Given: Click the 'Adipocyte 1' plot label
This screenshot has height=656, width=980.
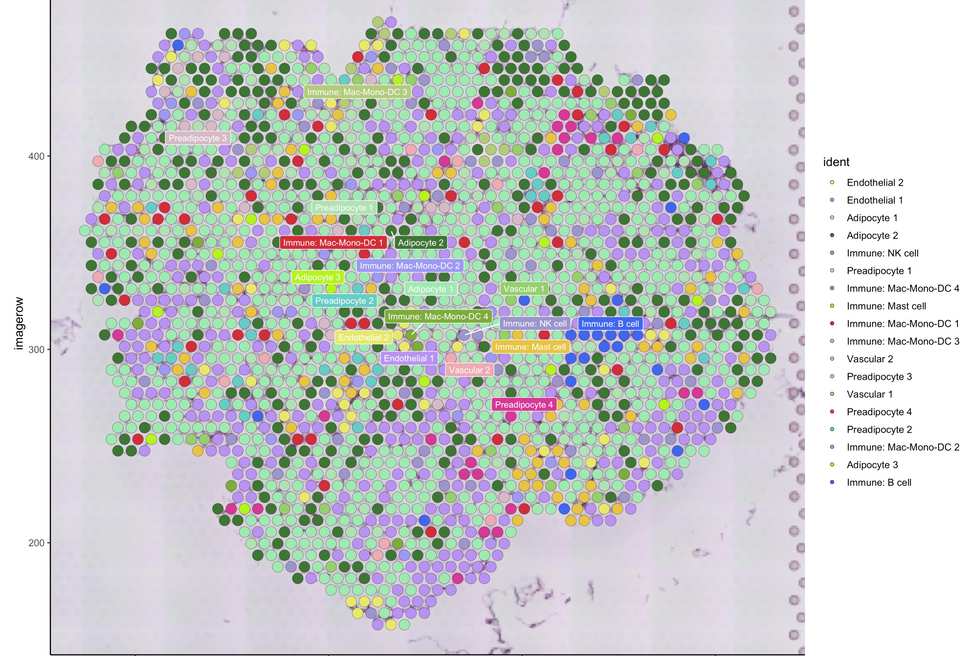Looking at the screenshot, I should tap(431, 289).
